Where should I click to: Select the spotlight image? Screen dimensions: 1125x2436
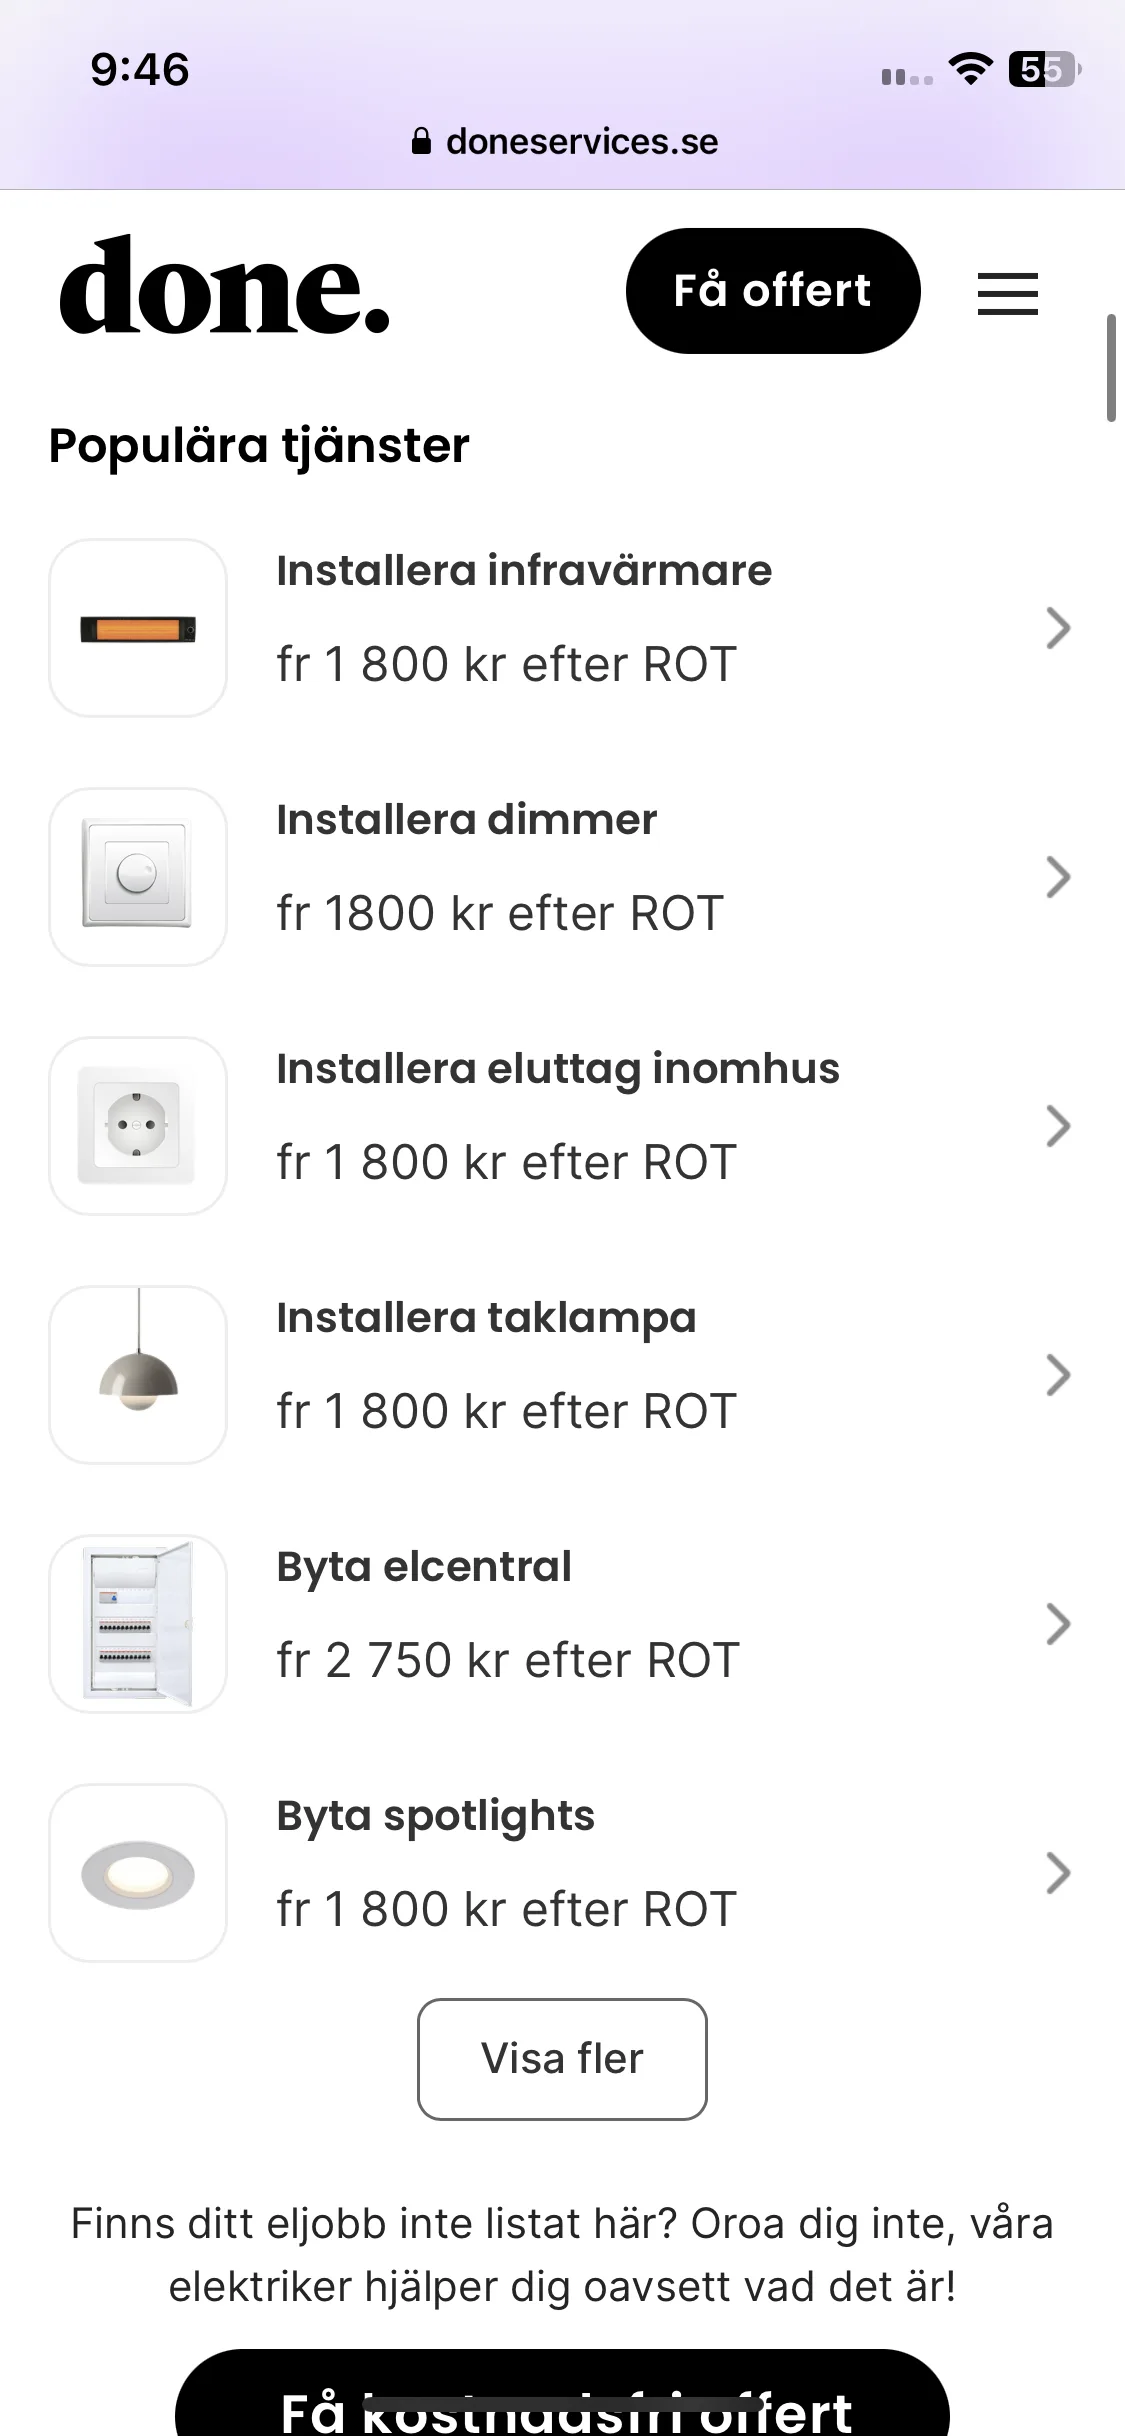[x=138, y=1873]
